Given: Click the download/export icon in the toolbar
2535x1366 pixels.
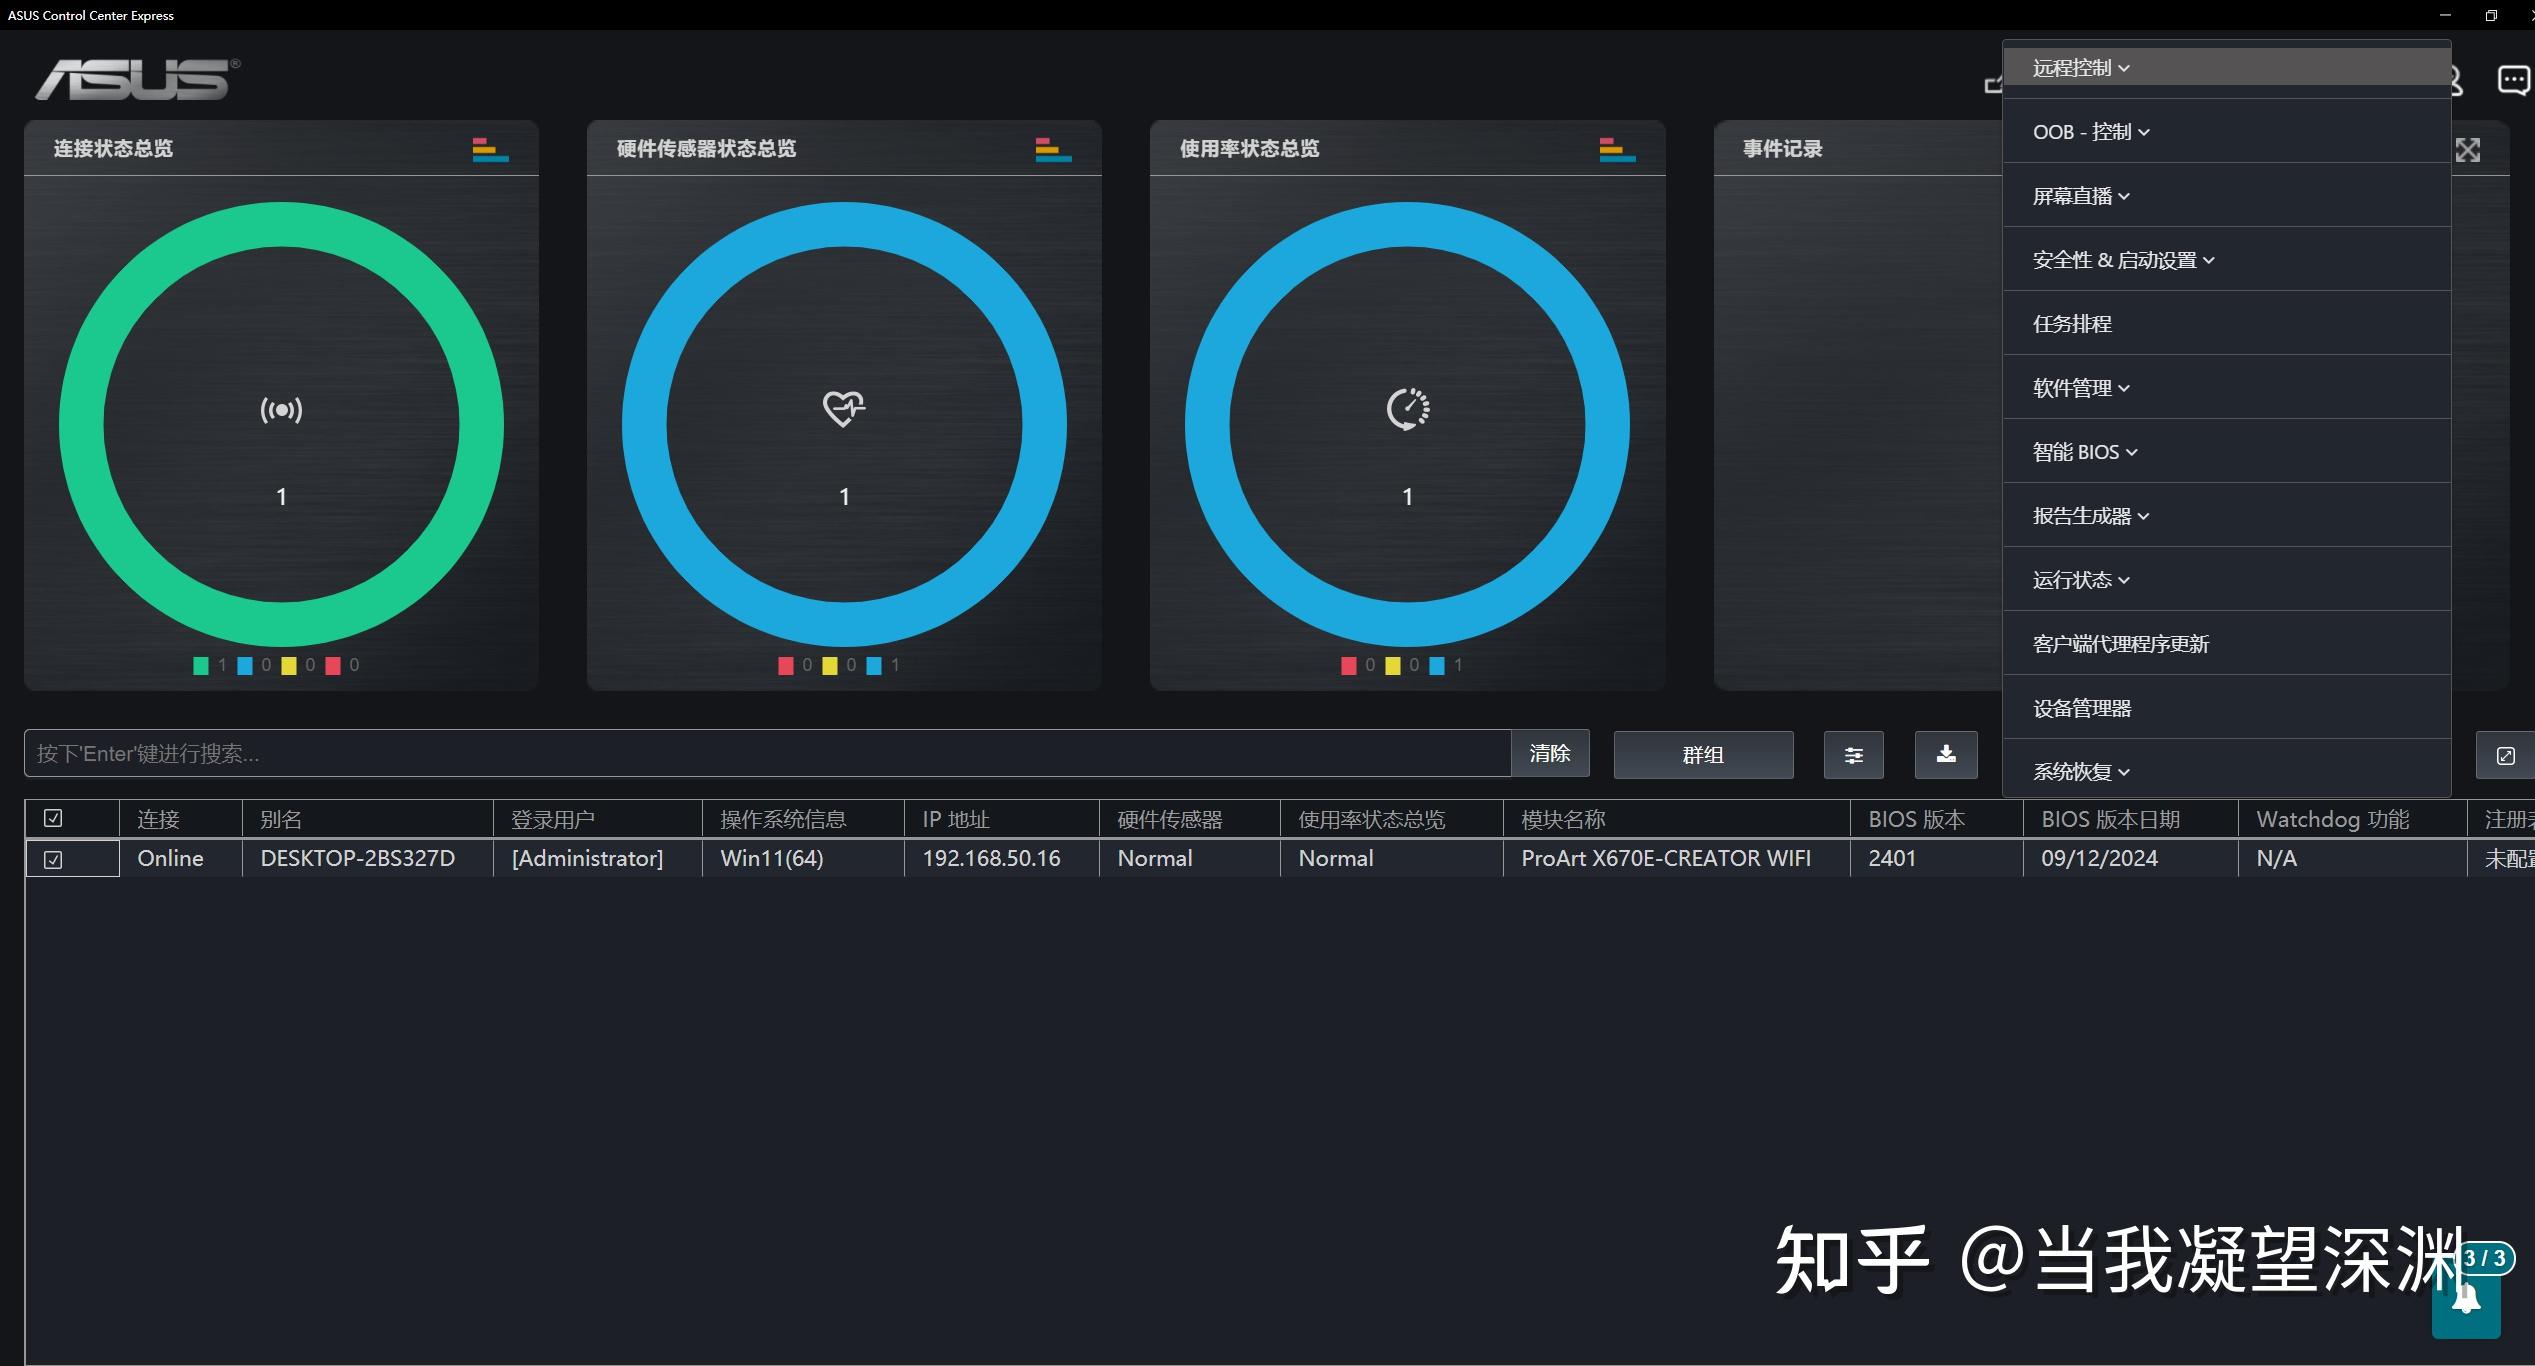Looking at the screenshot, I should tap(1945, 754).
